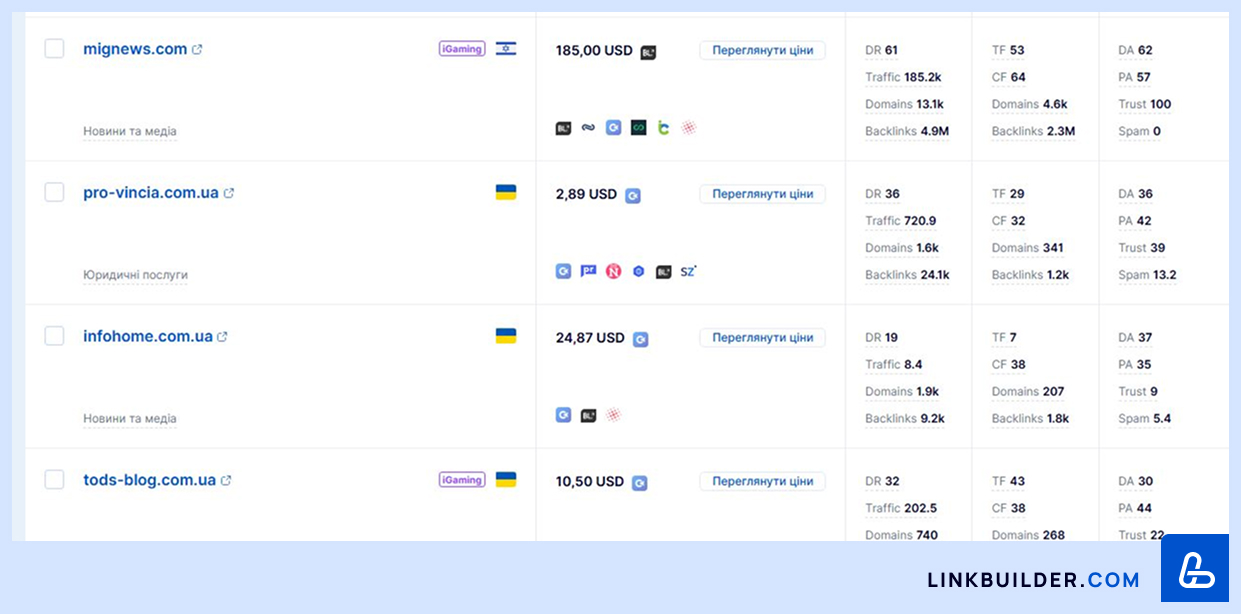
Task: Click 'Переглянути ціни' for tods-blog.com.ua
Action: click(x=762, y=481)
